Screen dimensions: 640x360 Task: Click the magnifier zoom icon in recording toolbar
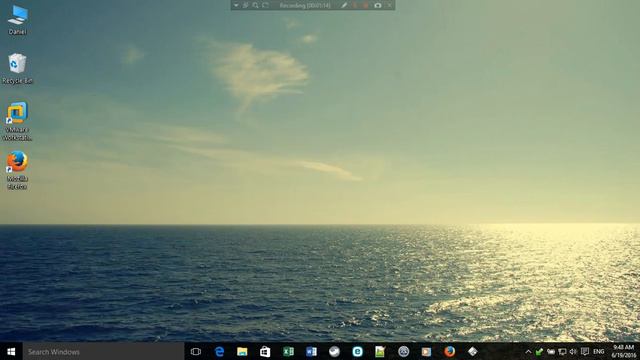point(256,5)
